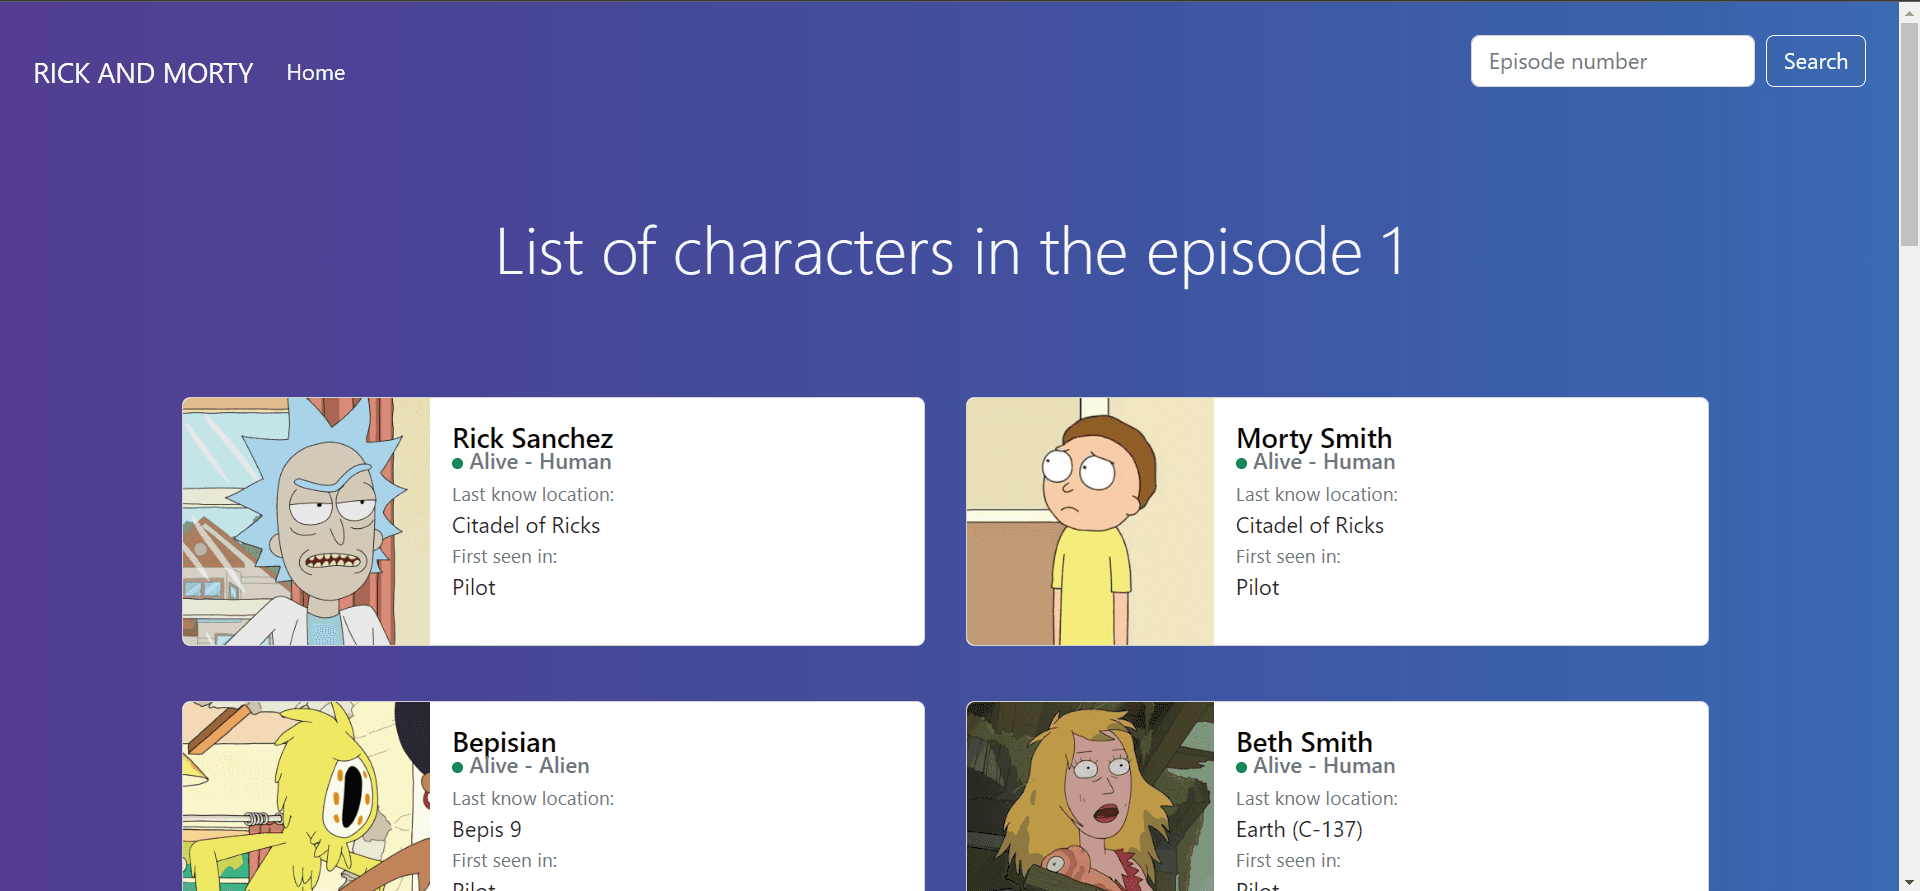Click Beth Smith's 'Alive - Human' status text
This screenshot has width=1920, height=891.
(1324, 766)
